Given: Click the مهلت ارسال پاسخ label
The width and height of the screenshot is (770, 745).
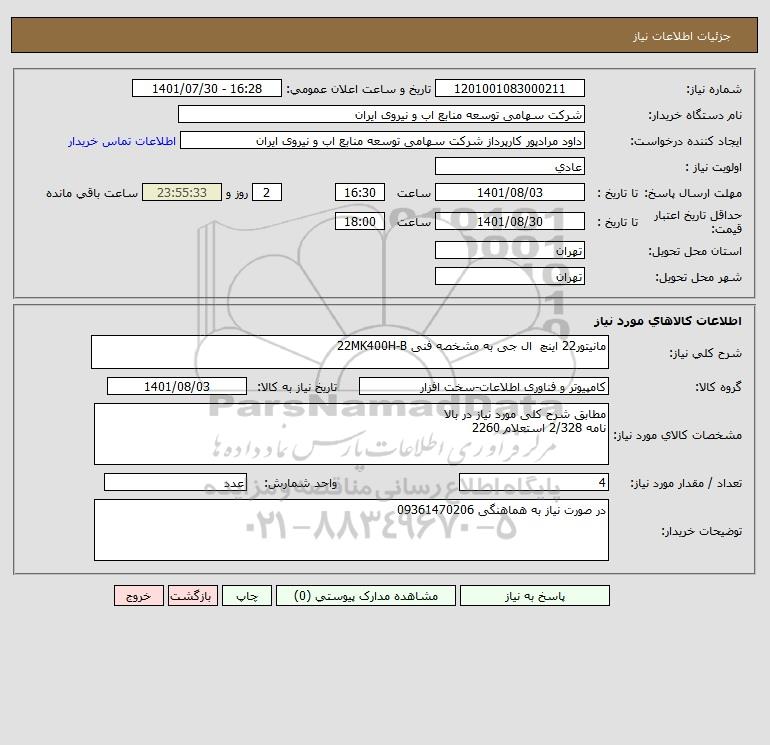Looking at the screenshot, I should click(693, 193).
